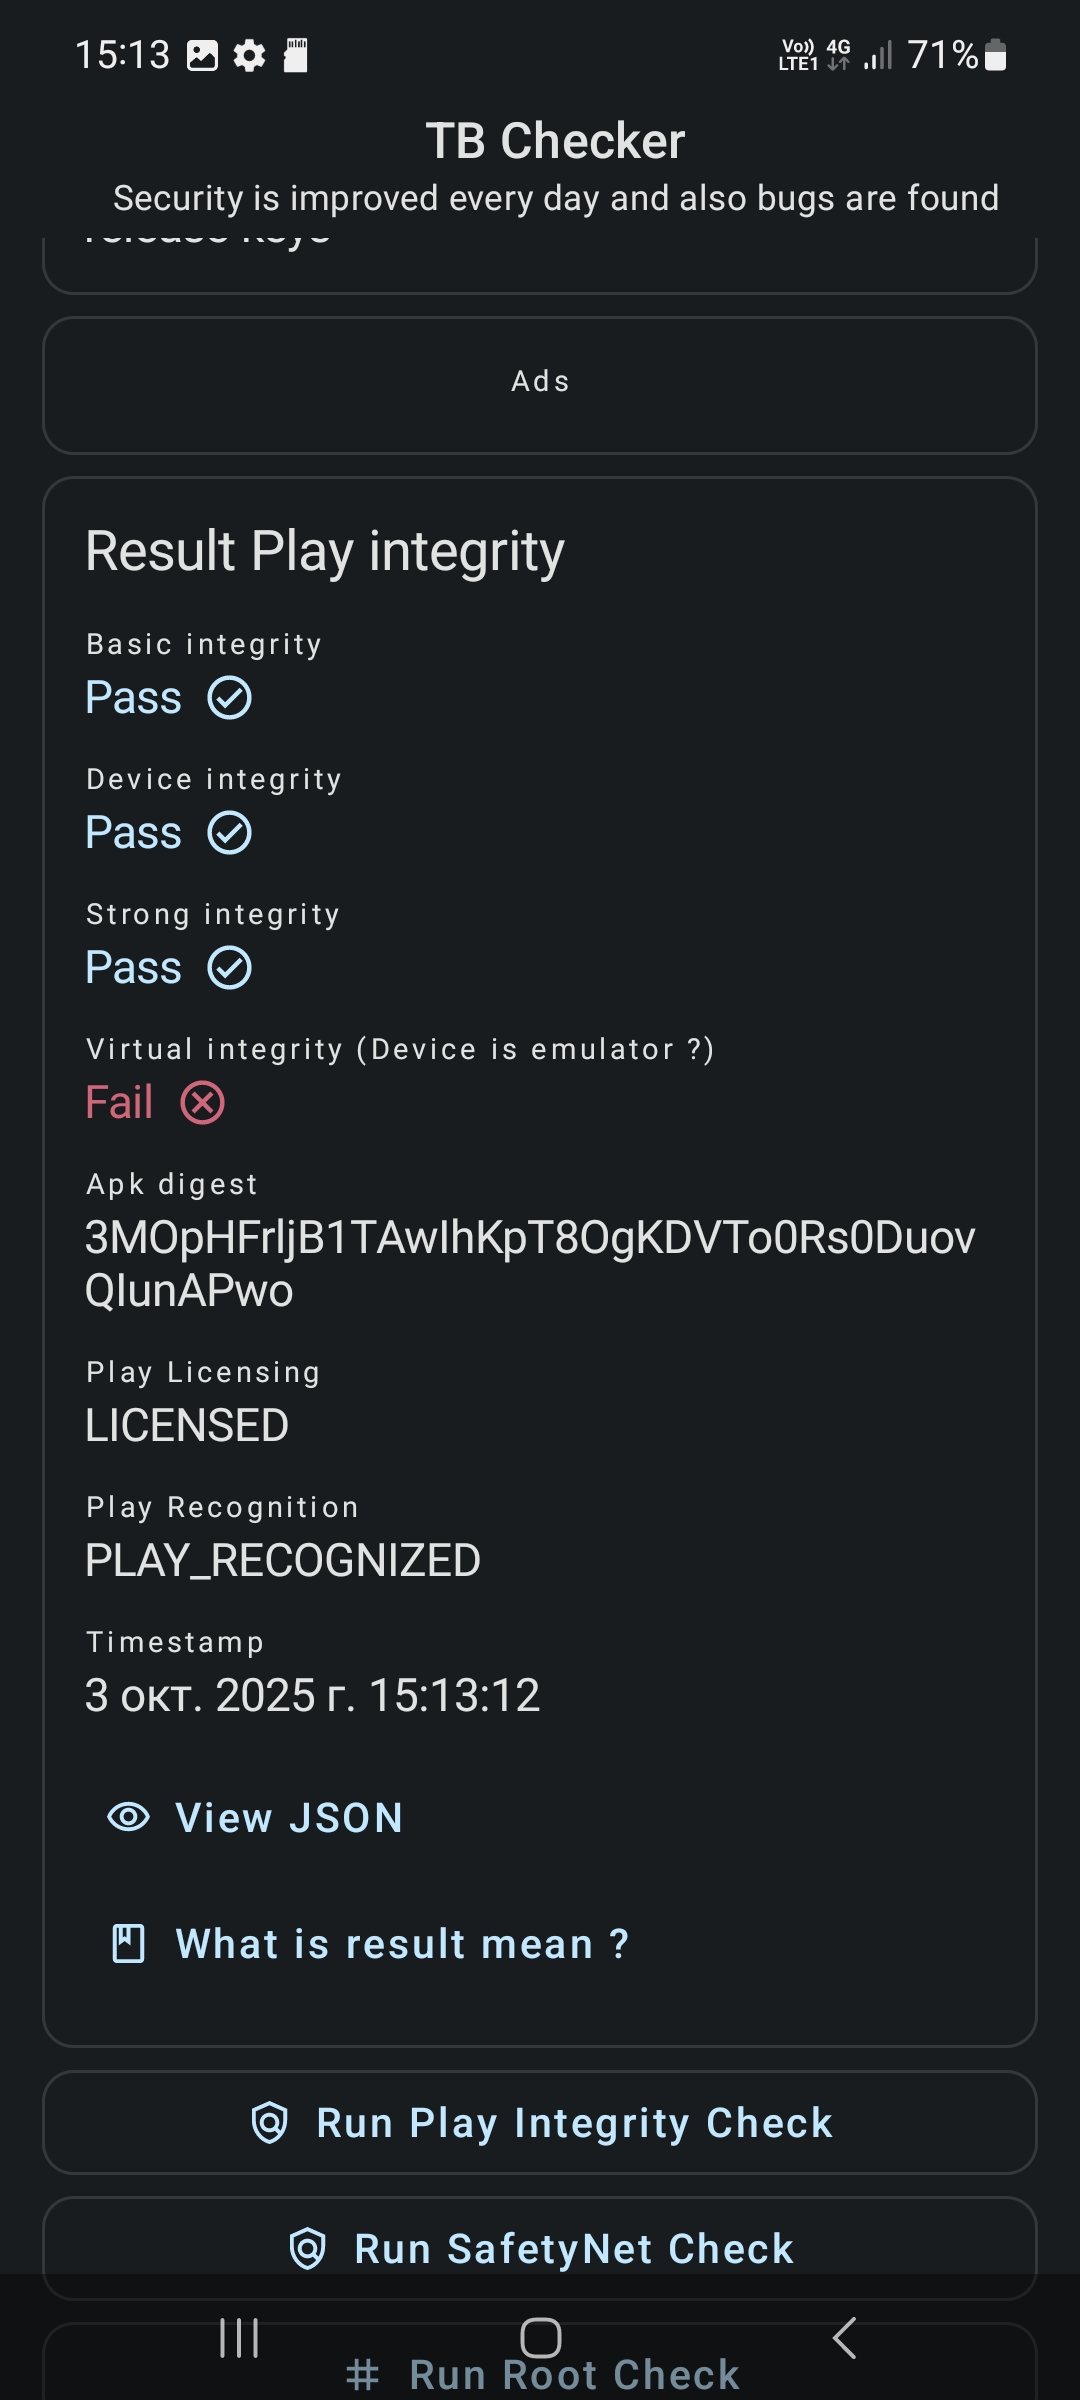Tap shield icon on Play Integrity Check

pos(270,2122)
